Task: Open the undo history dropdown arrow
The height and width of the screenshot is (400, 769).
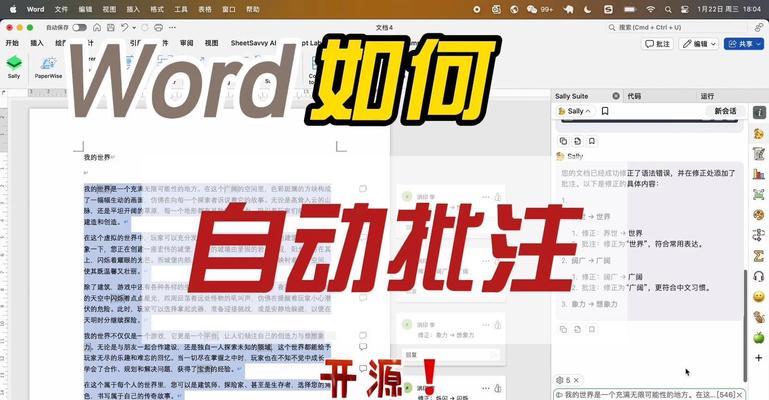Action: click(x=134, y=28)
